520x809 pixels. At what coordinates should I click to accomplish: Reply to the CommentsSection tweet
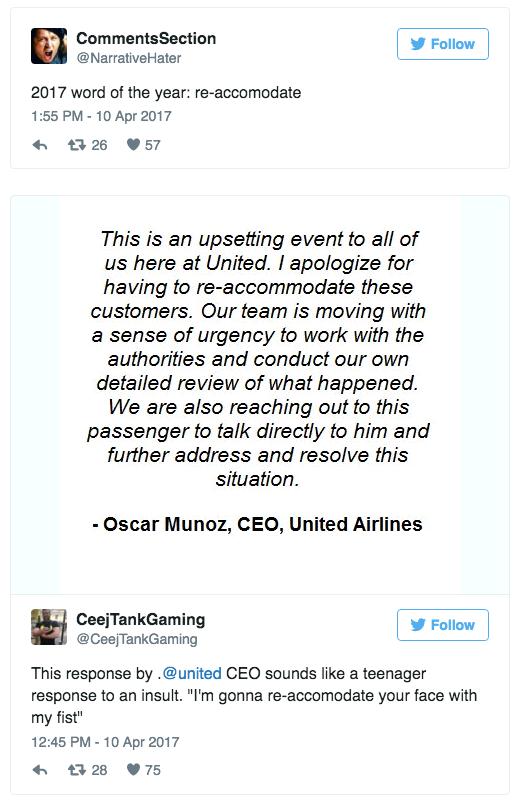[x=40, y=145]
